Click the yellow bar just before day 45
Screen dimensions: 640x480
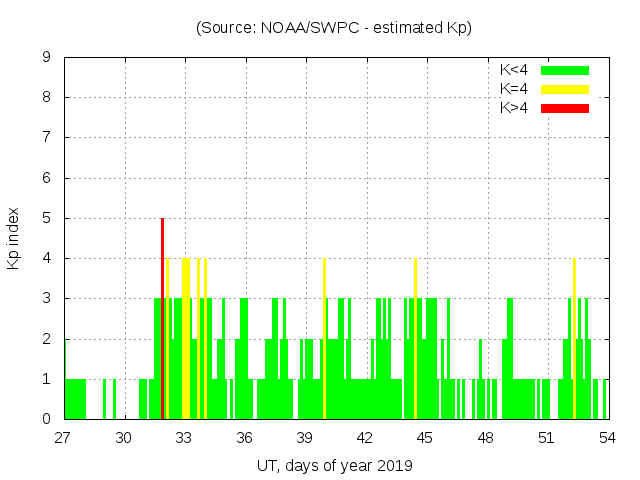pyautogui.click(x=415, y=340)
